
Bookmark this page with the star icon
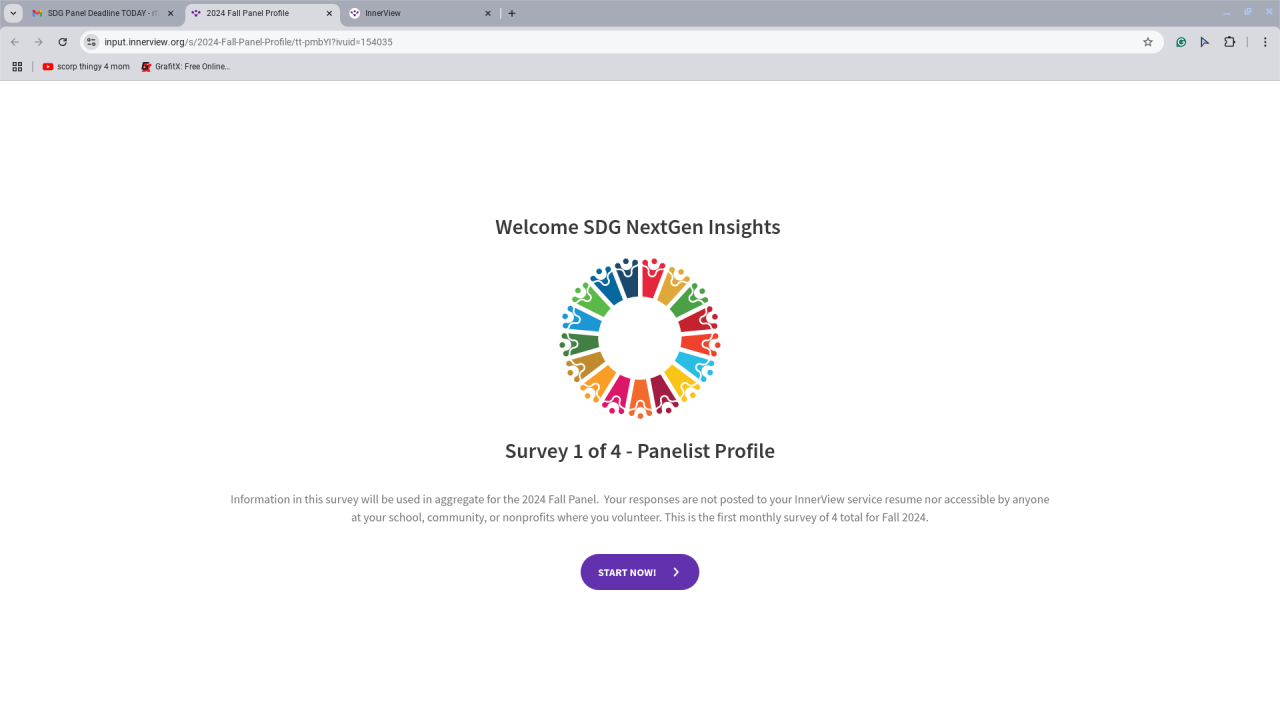coord(1148,42)
